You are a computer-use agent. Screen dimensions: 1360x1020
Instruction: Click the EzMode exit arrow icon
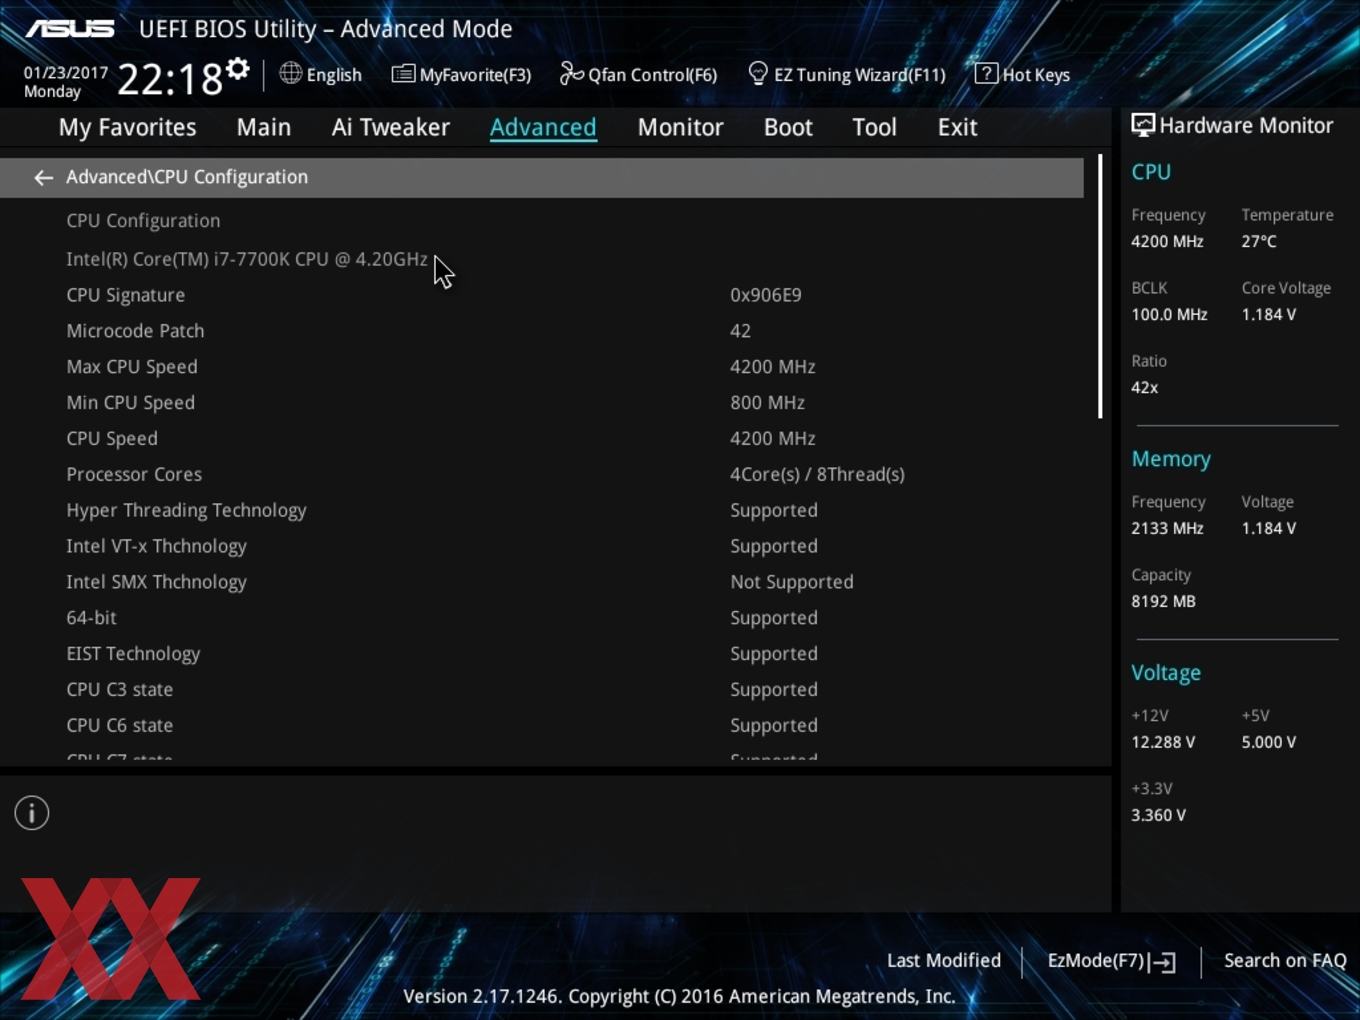(1162, 962)
